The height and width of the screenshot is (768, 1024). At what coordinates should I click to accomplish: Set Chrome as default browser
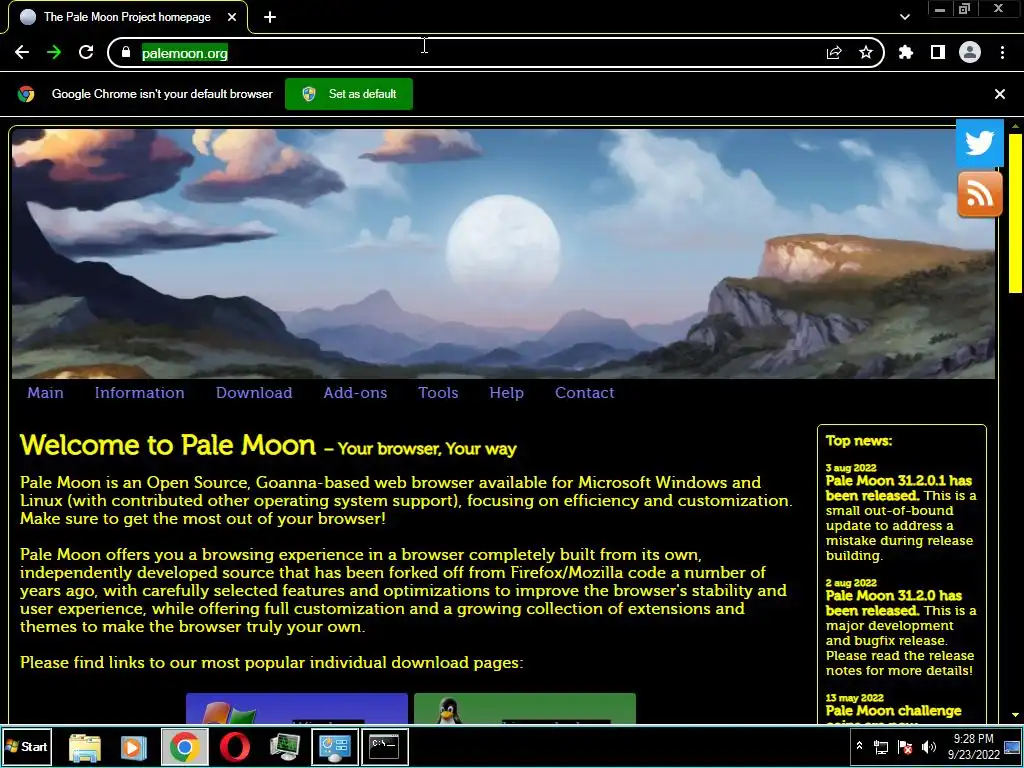(x=349, y=94)
